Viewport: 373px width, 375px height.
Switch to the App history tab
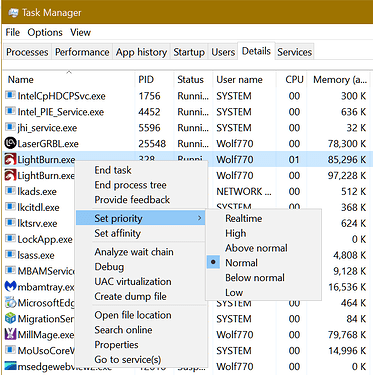(141, 52)
